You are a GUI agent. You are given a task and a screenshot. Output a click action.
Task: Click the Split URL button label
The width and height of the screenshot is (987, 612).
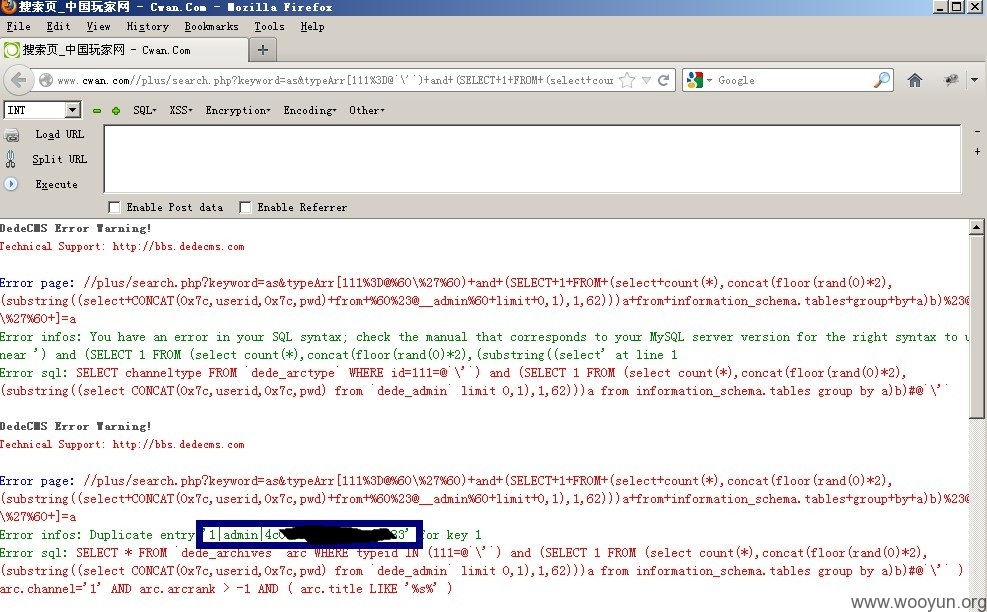pos(59,159)
